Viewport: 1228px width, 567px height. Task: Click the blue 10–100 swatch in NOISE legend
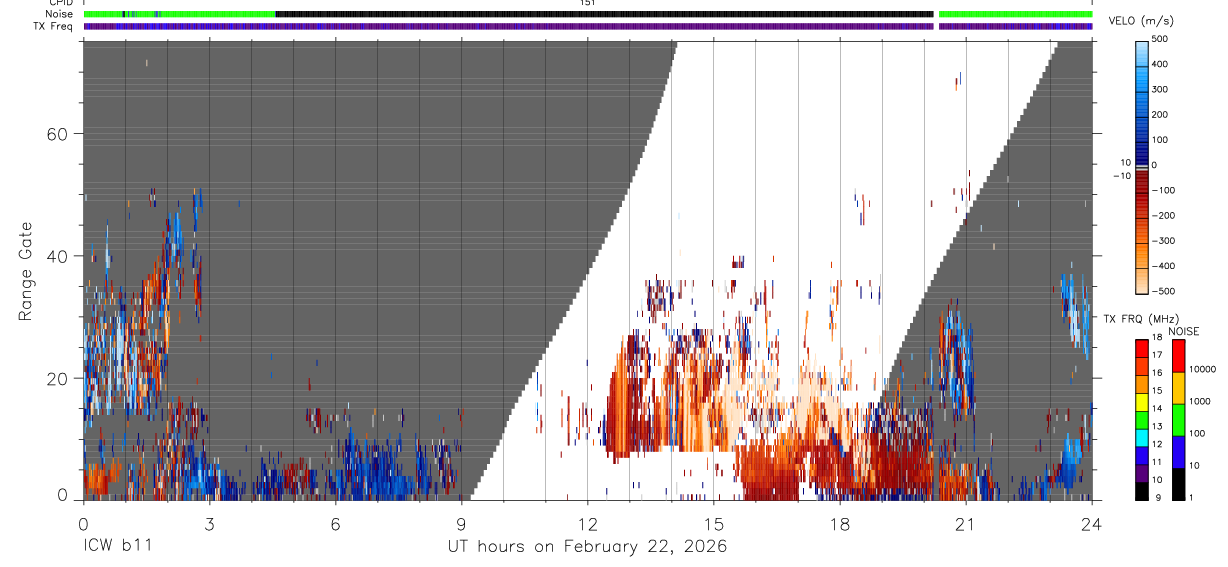[1178, 452]
